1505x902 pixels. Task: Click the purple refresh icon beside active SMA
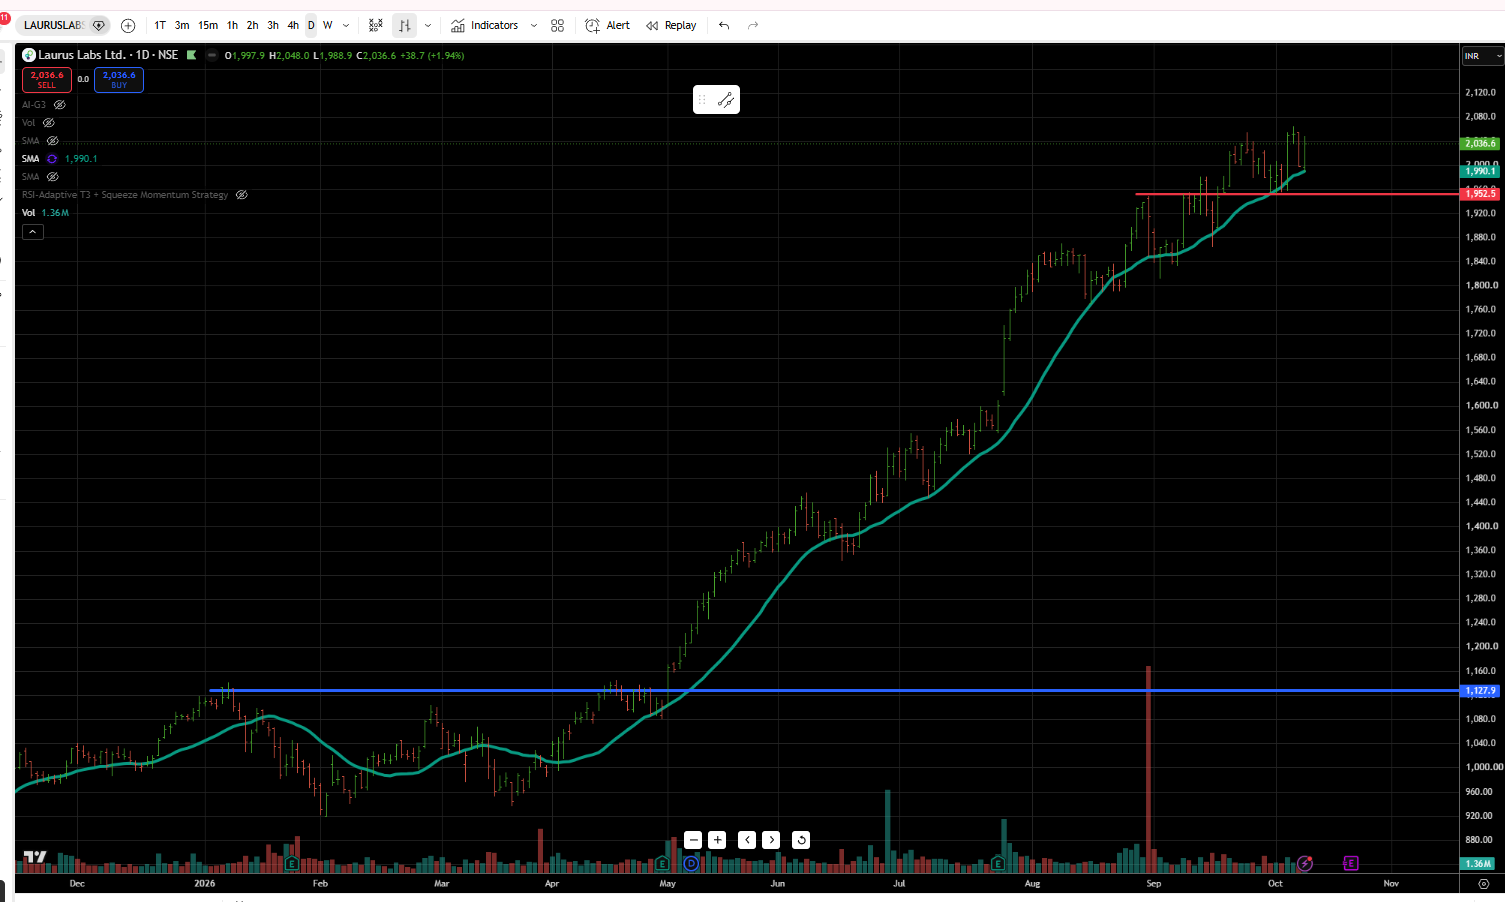tap(52, 159)
